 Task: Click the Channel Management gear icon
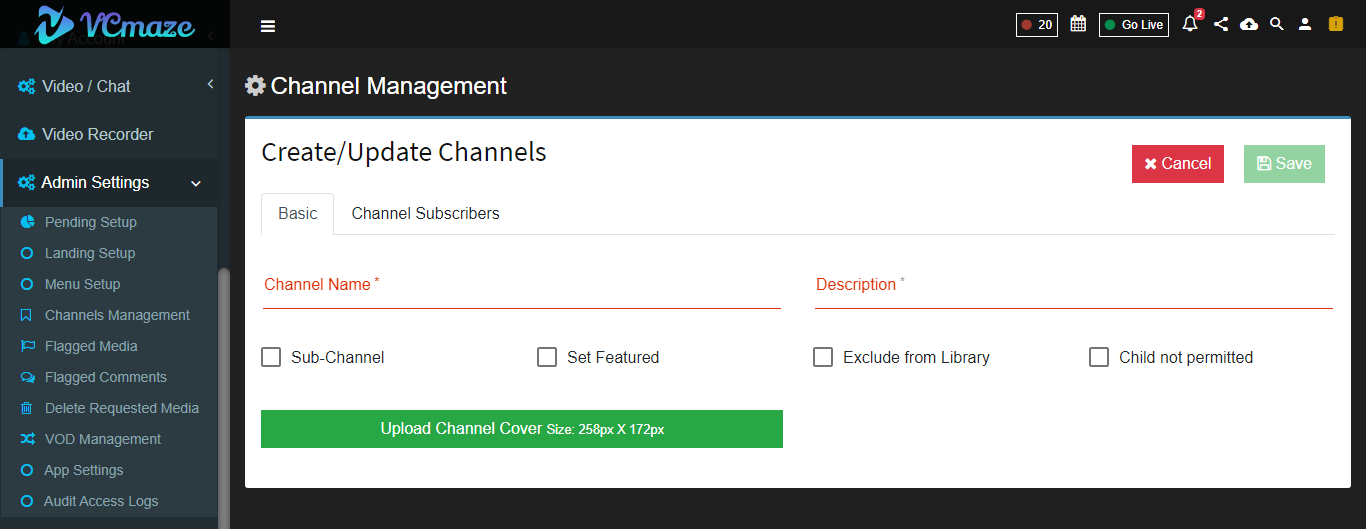point(256,86)
